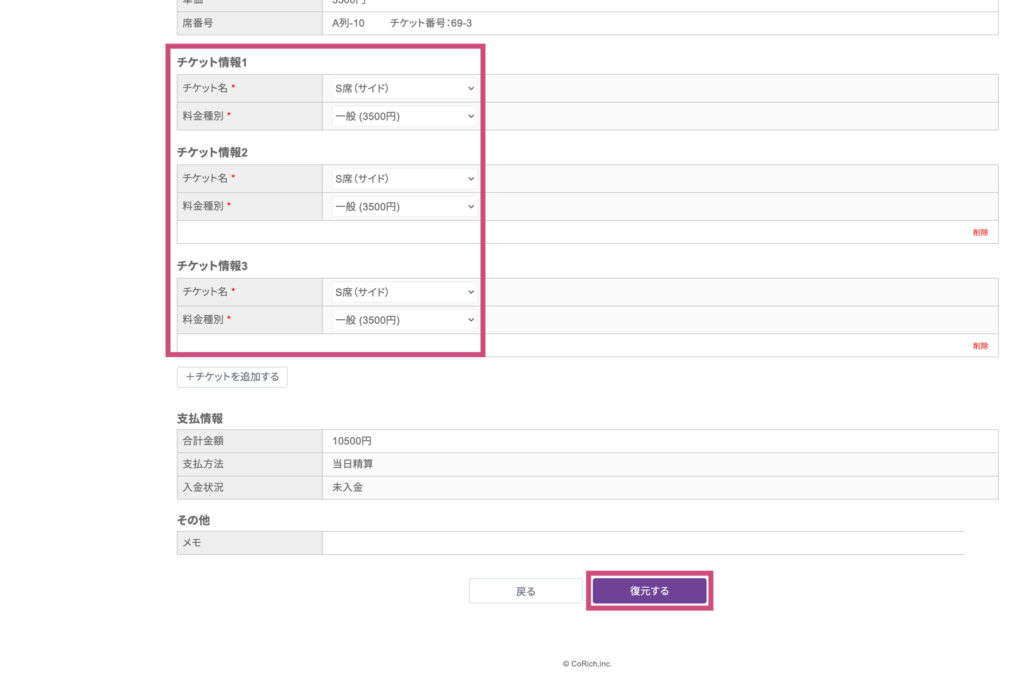Click the CoRich,inc. copyright footer text
Image resolution: width=1024 pixels, height=683 pixels.
point(586,663)
